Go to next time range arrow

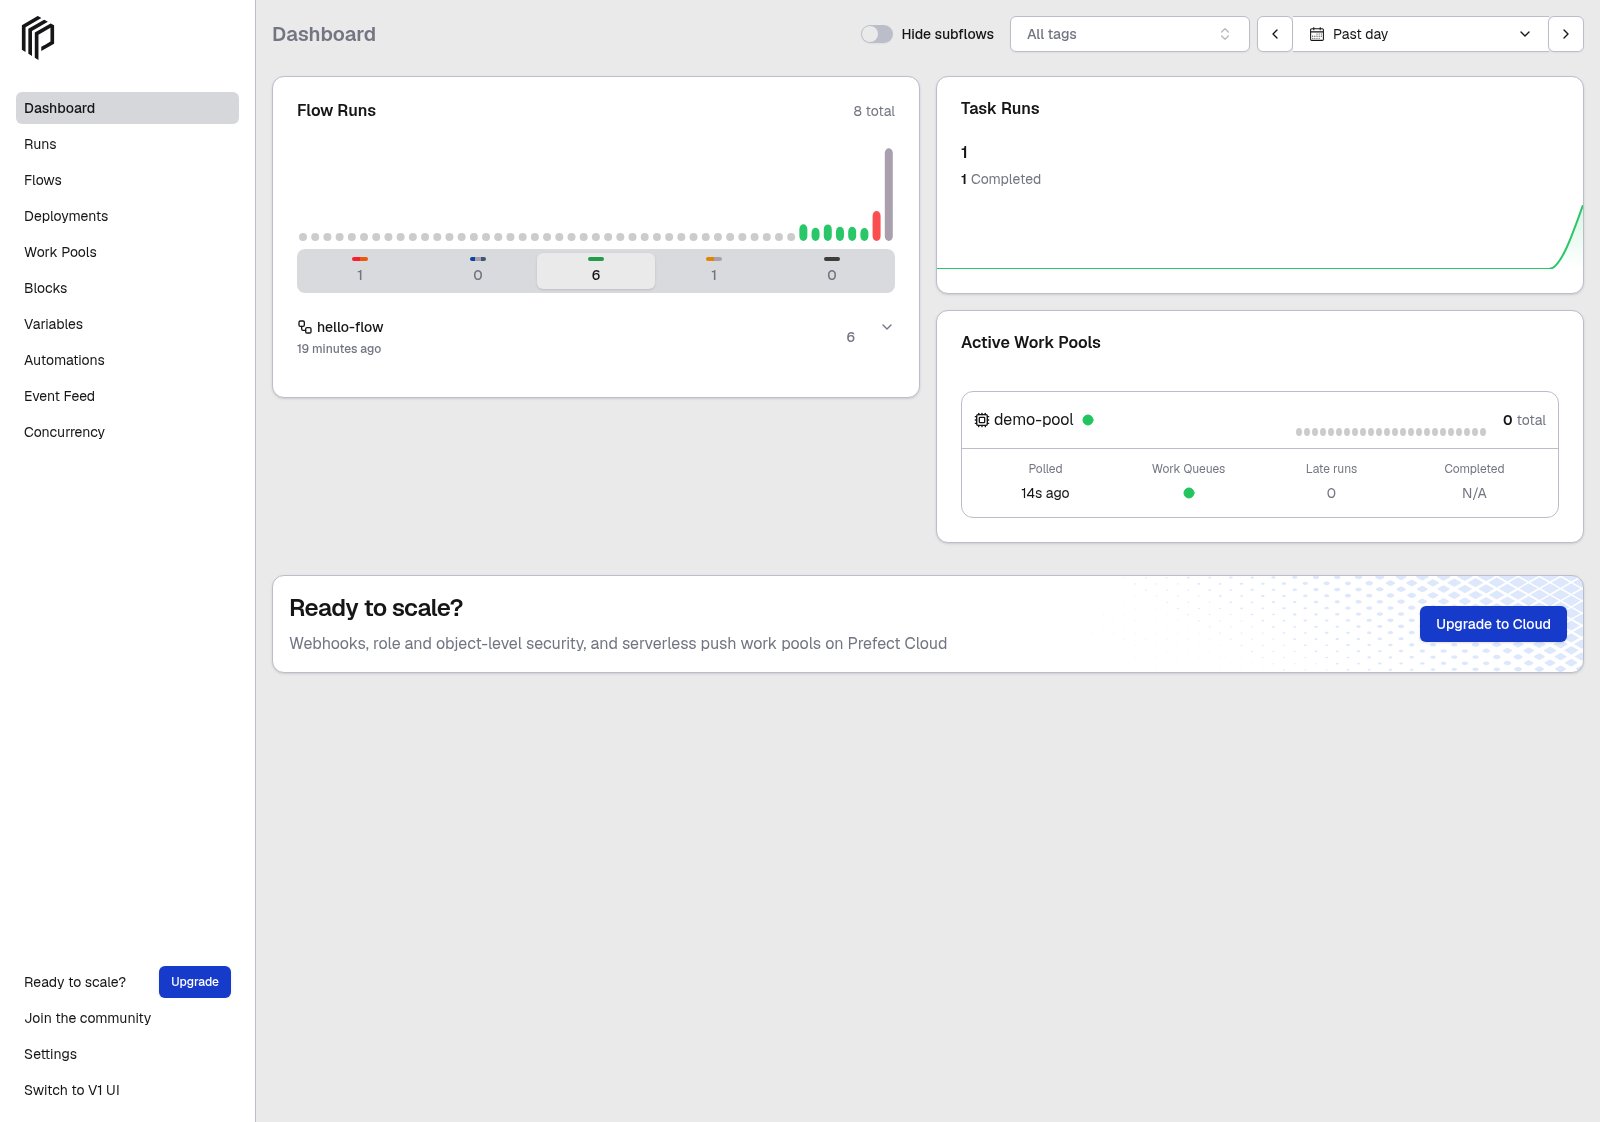tap(1566, 34)
